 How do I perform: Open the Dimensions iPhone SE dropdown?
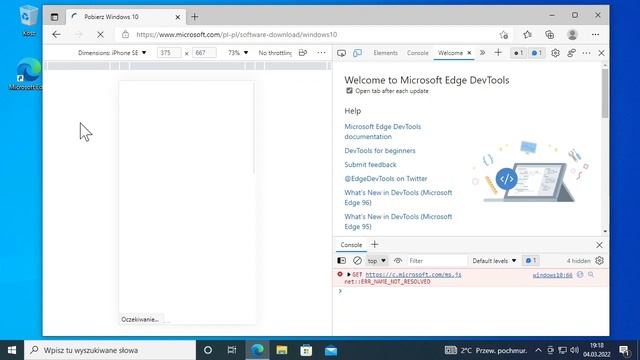coord(112,53)
